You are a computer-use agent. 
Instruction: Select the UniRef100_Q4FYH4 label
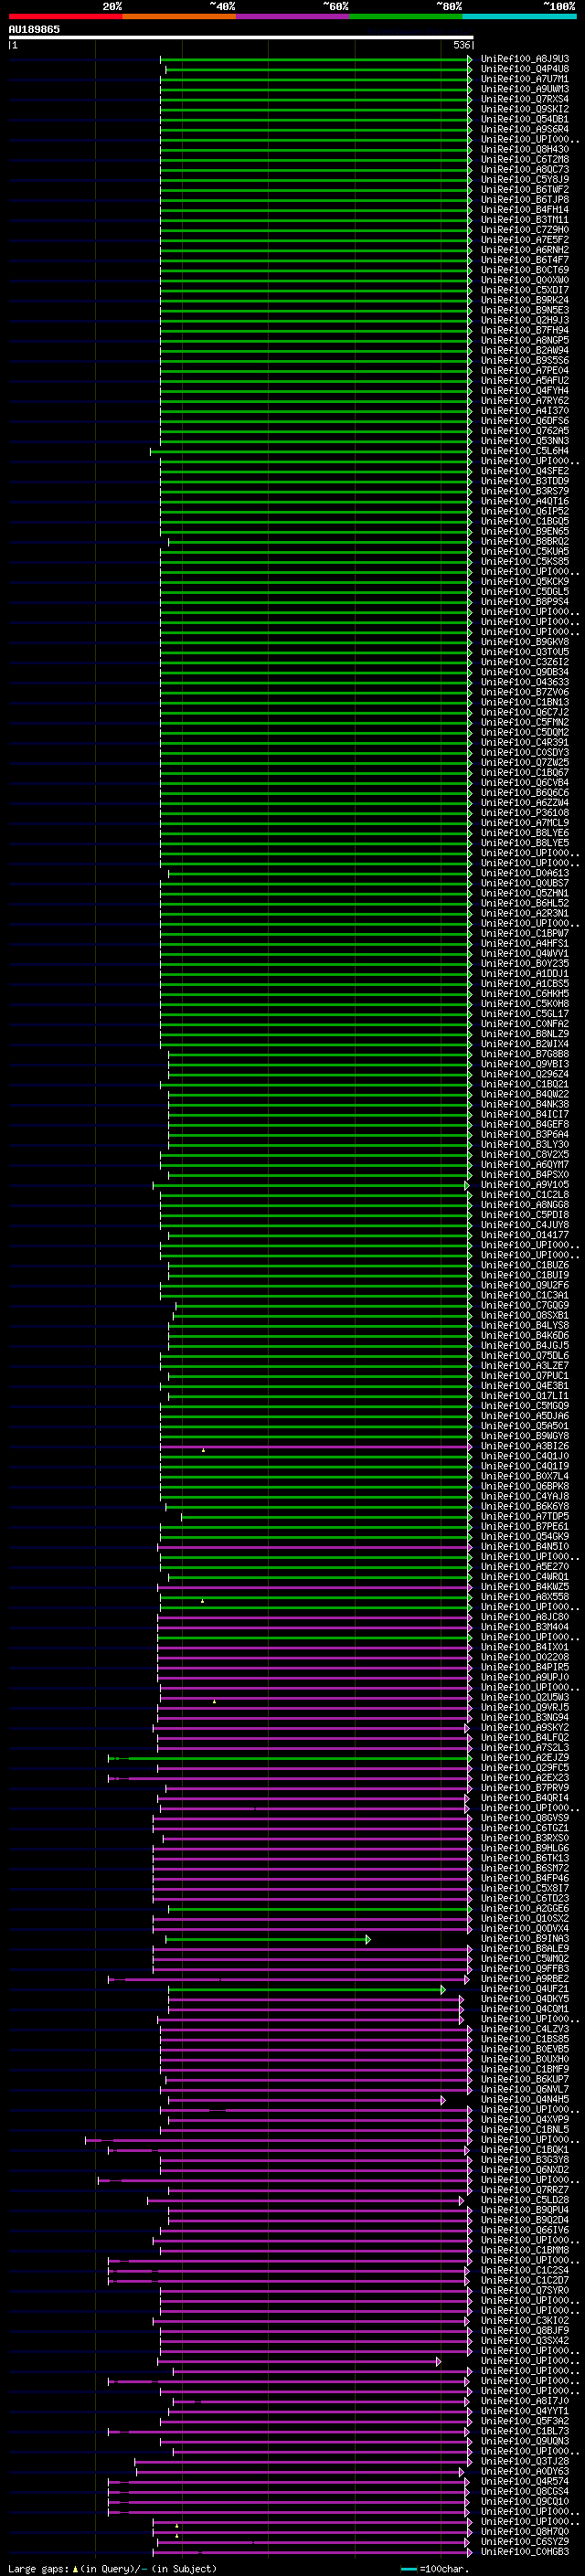point(524,391)
